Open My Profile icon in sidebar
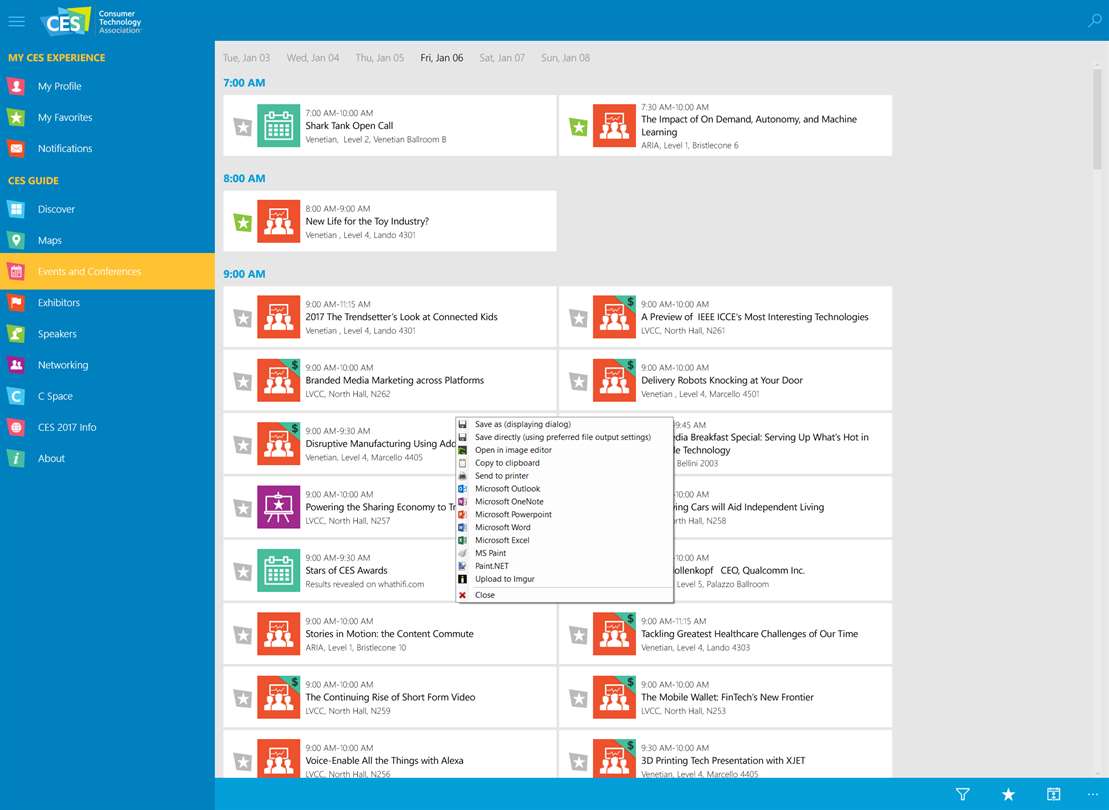 pos(16,86)
